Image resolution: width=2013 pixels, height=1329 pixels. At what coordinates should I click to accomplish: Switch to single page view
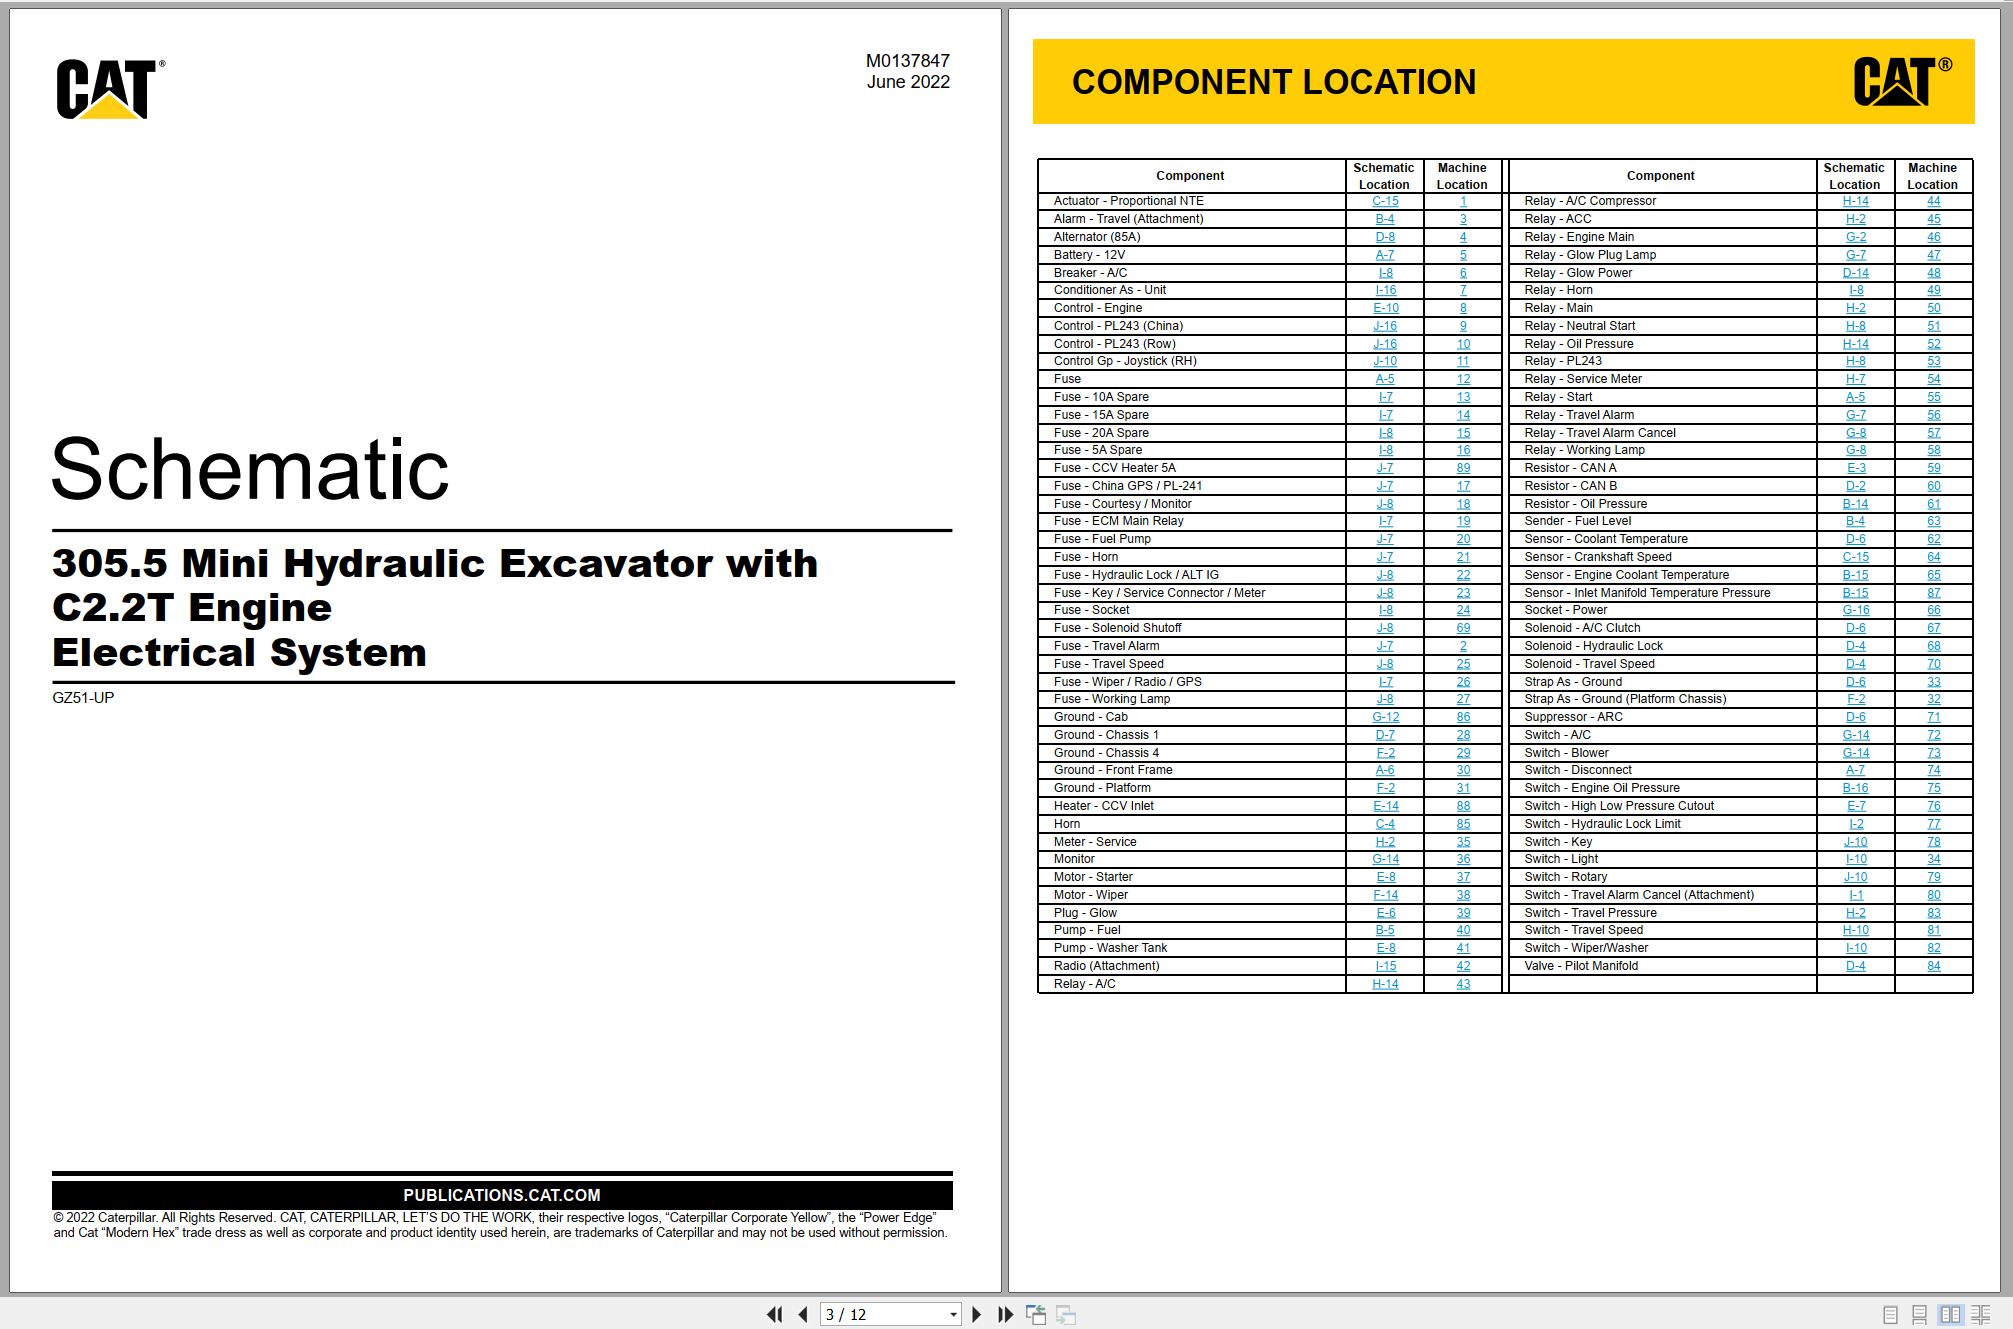(x=1890, y=1315)
